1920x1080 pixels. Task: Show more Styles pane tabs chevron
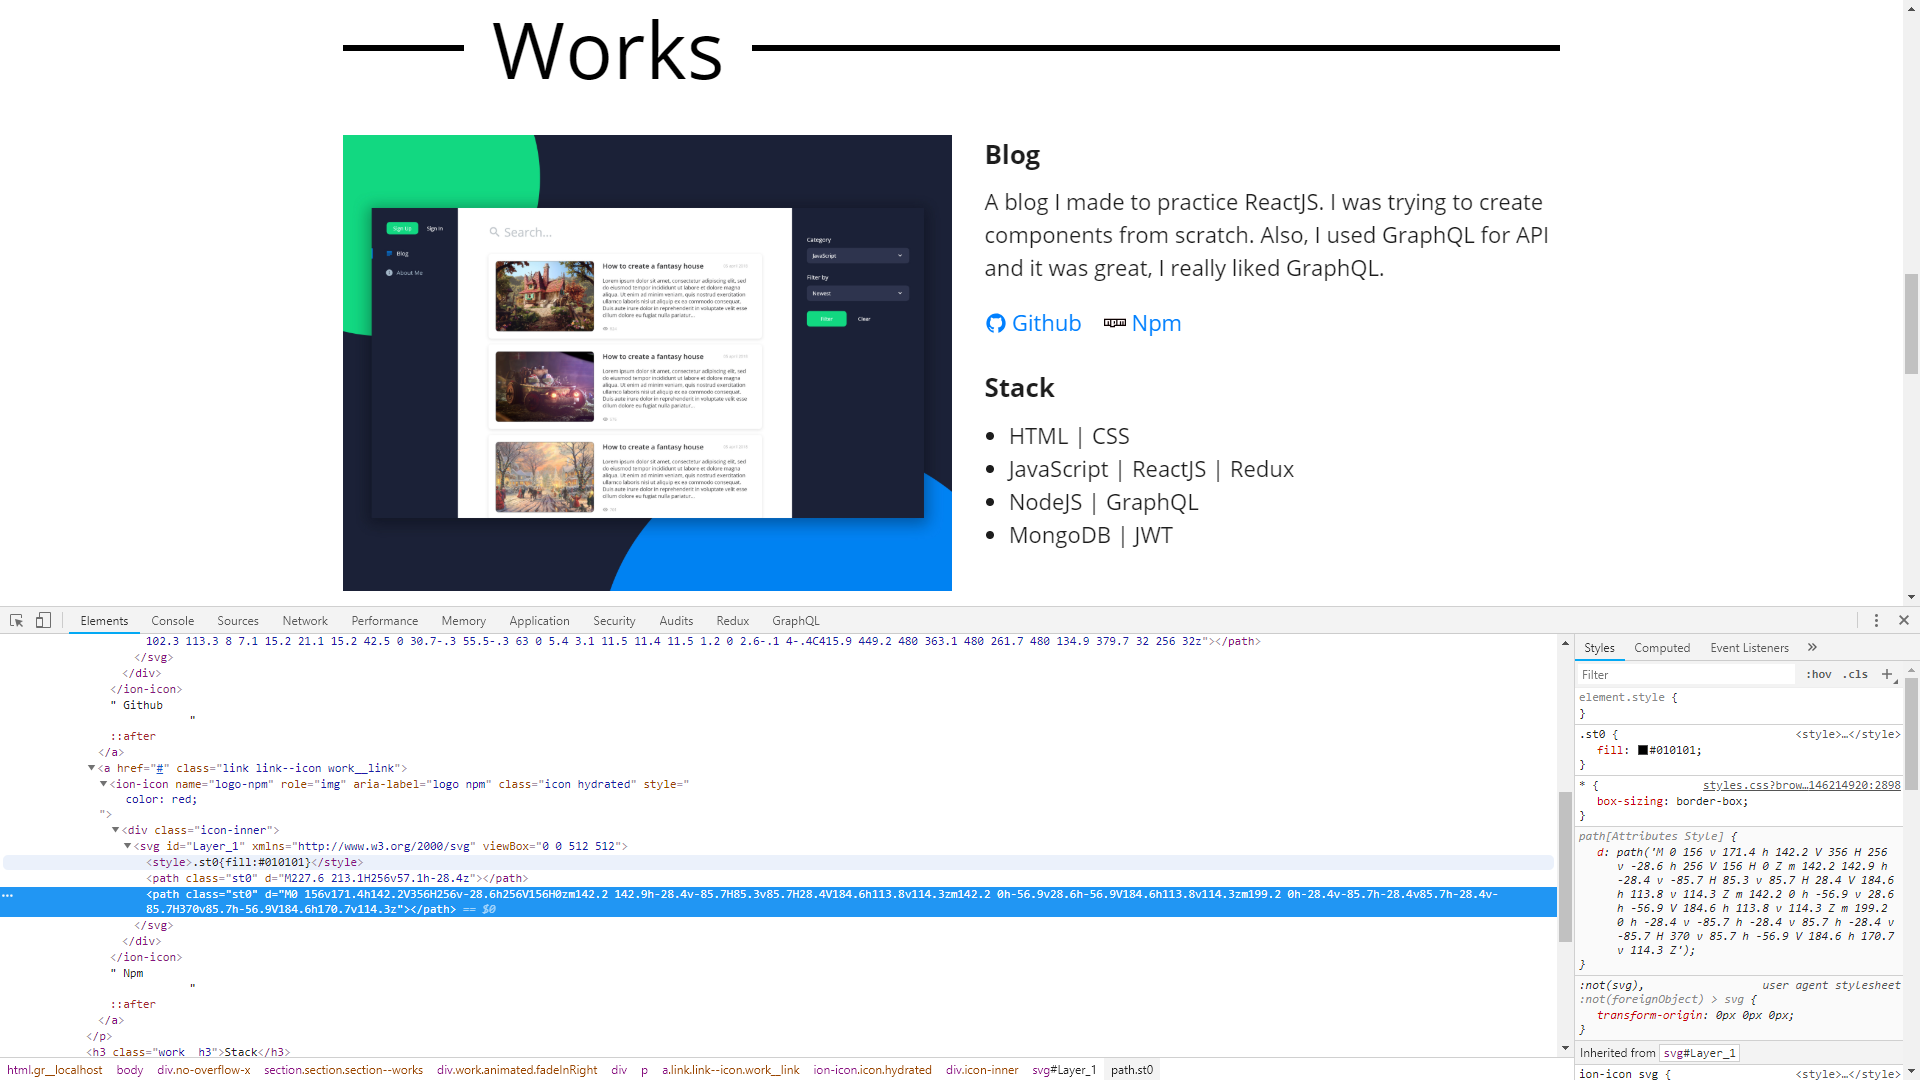pos(1812,648)
